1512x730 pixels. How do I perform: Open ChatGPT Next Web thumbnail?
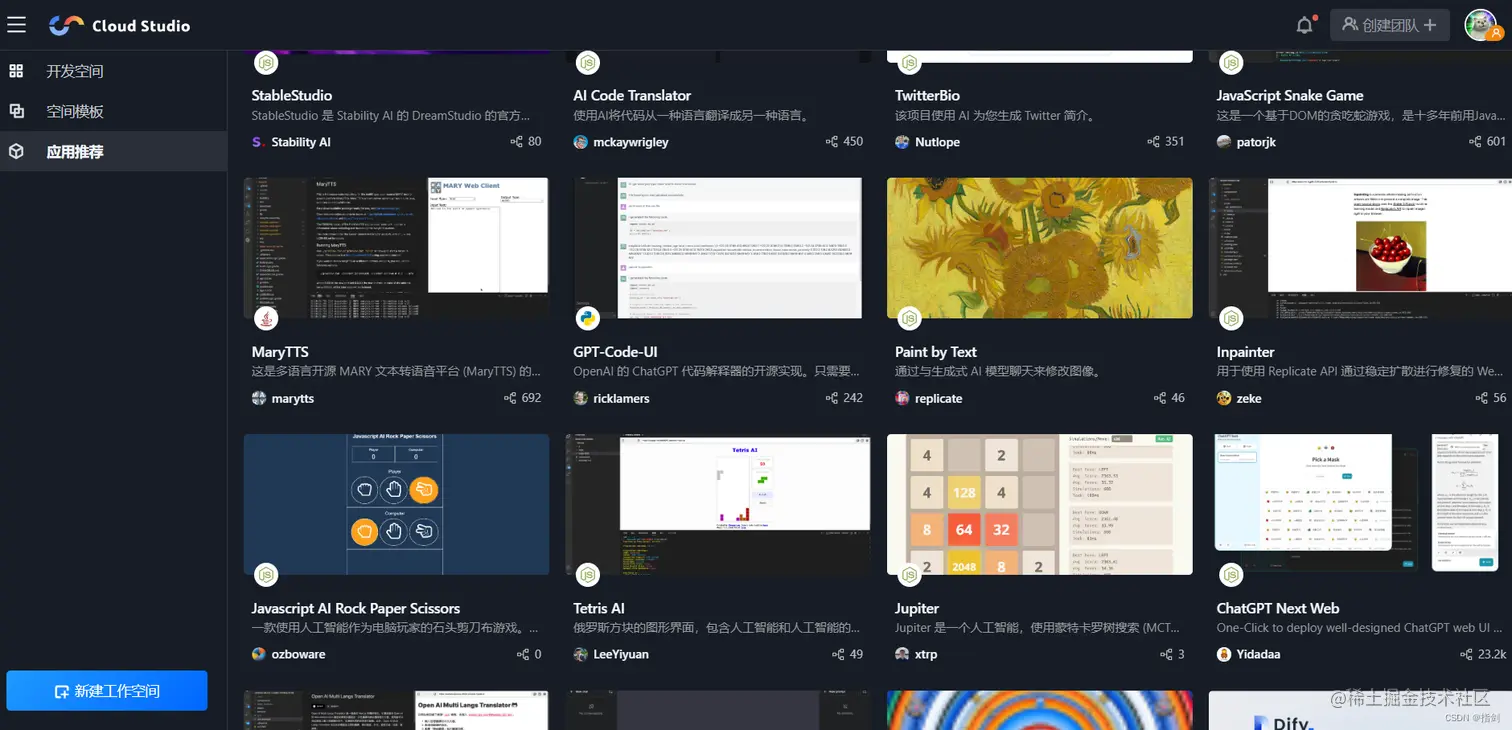(x=1360, y=504)
